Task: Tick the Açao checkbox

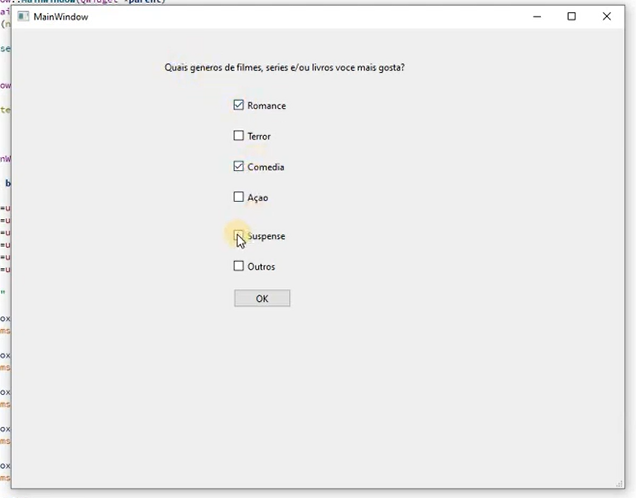Action: pyautogui.click(x=239, y=197)
